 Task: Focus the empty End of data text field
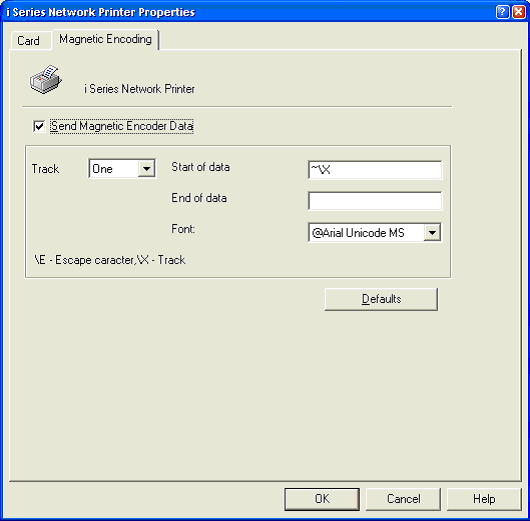coord(375,201)
